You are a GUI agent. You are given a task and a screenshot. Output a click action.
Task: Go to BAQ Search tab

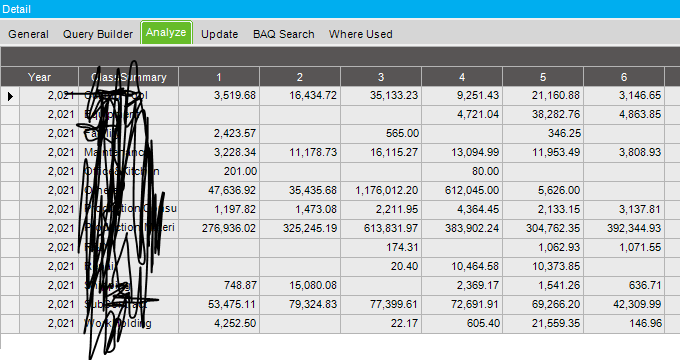284,34
